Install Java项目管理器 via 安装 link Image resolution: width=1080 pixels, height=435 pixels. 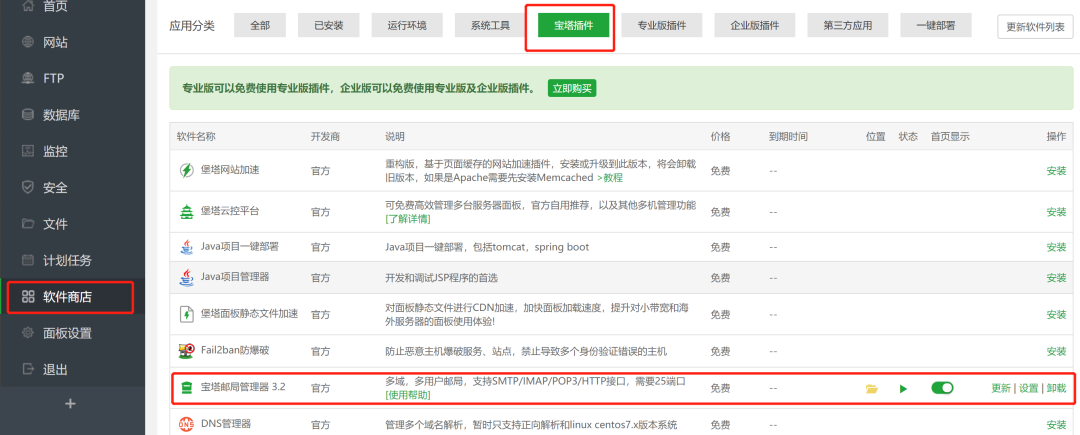point(1056,277)
